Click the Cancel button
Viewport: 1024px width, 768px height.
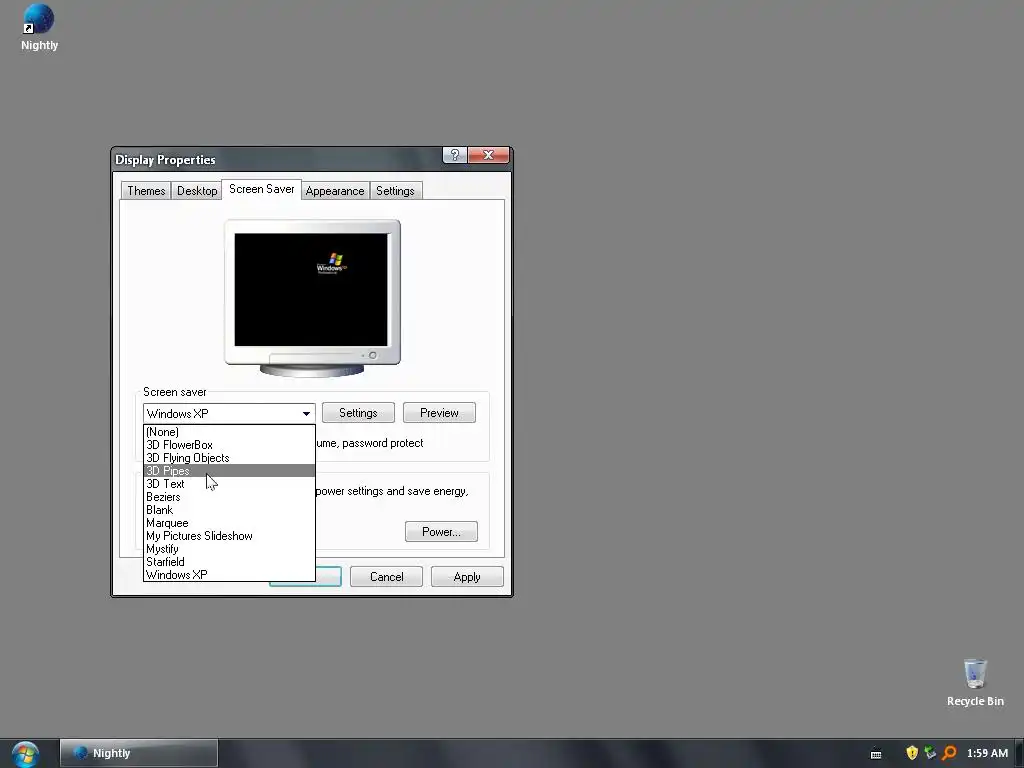(387, 577)
